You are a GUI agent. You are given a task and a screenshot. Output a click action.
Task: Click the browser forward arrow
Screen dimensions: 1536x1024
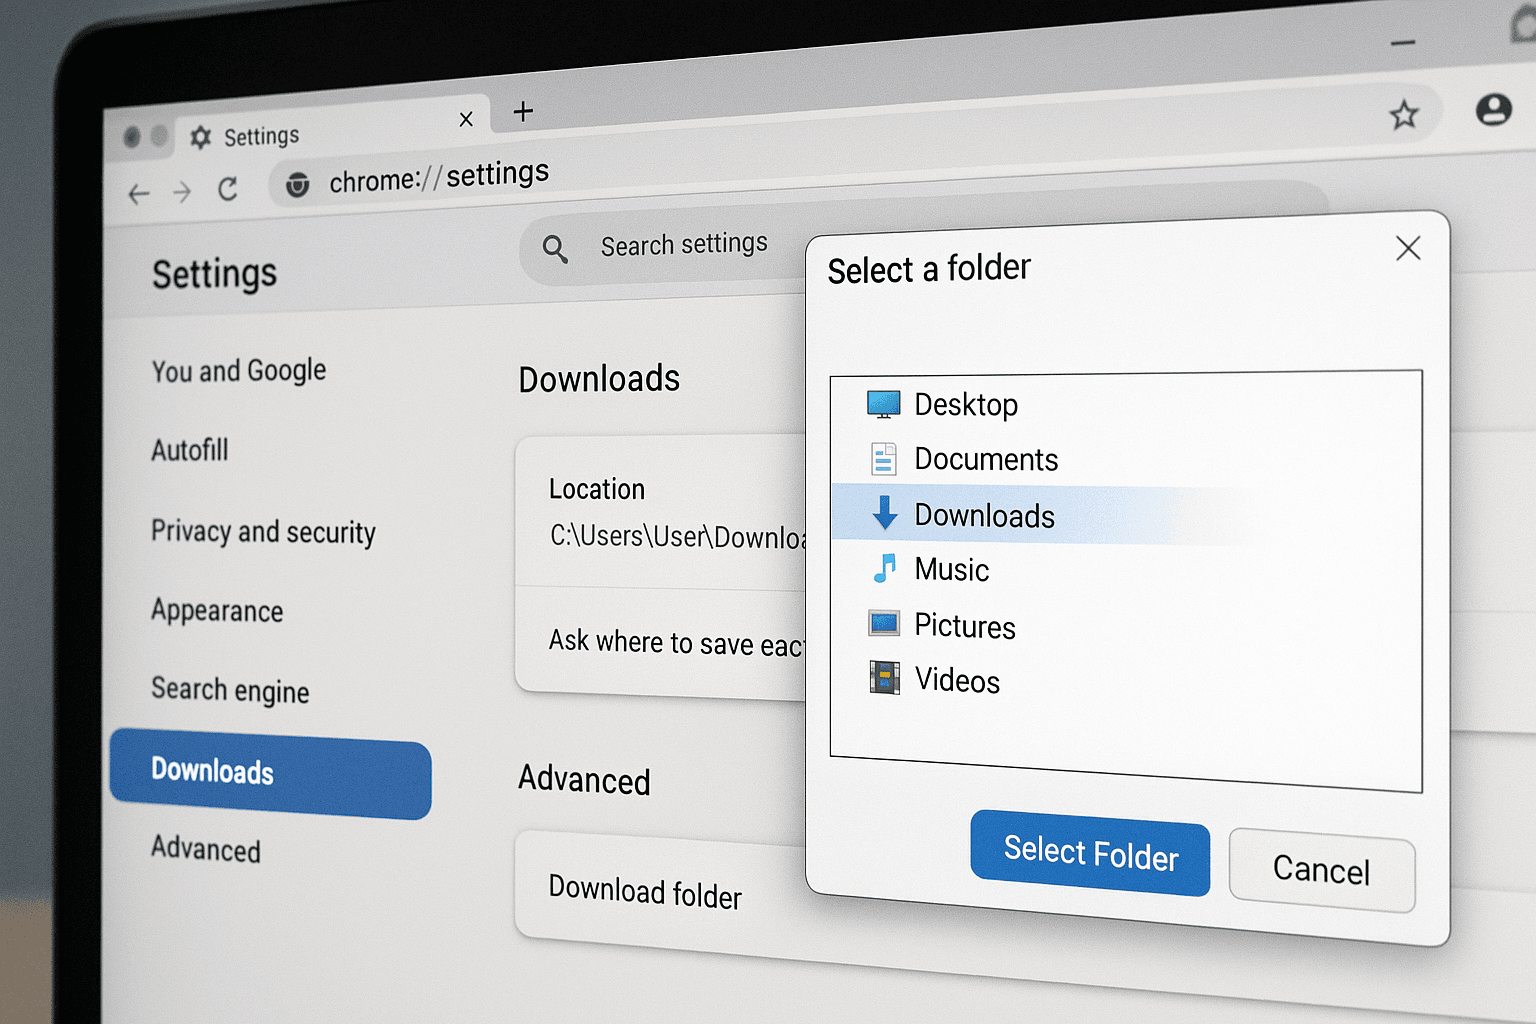(x=182, y=191)
